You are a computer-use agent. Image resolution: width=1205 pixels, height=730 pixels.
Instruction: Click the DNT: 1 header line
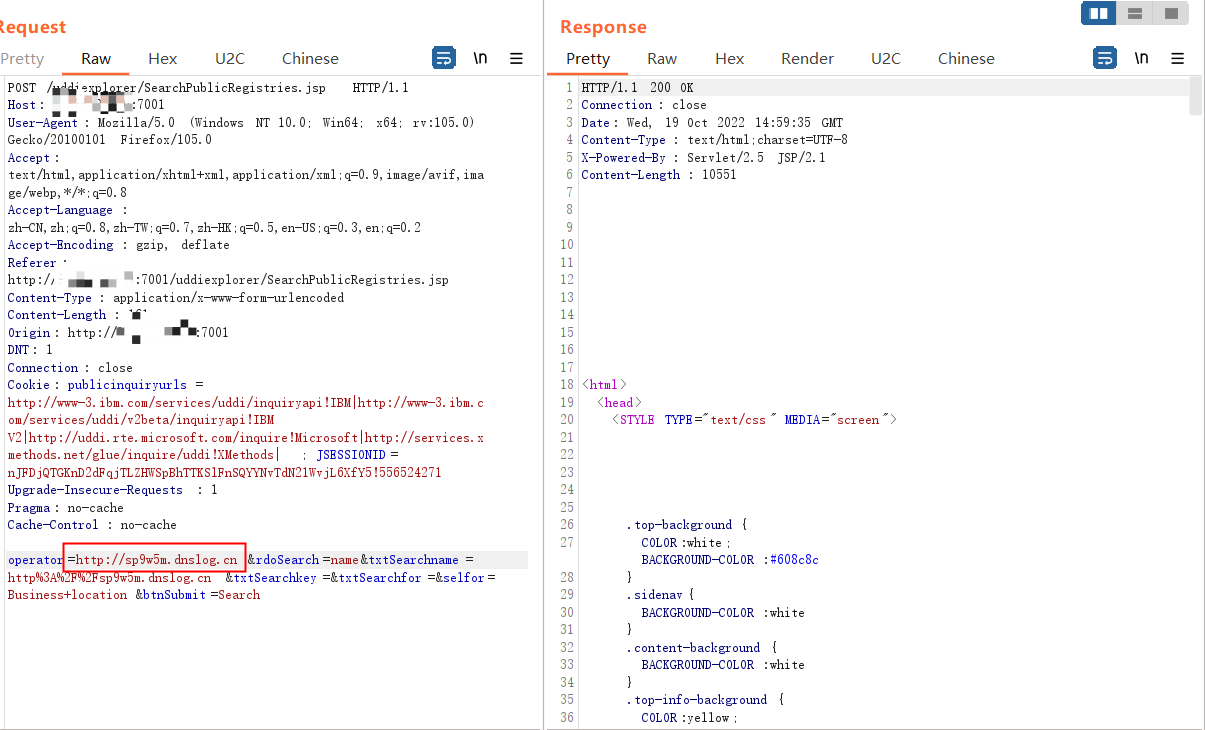pyautogui.click(x=30, y=350)
